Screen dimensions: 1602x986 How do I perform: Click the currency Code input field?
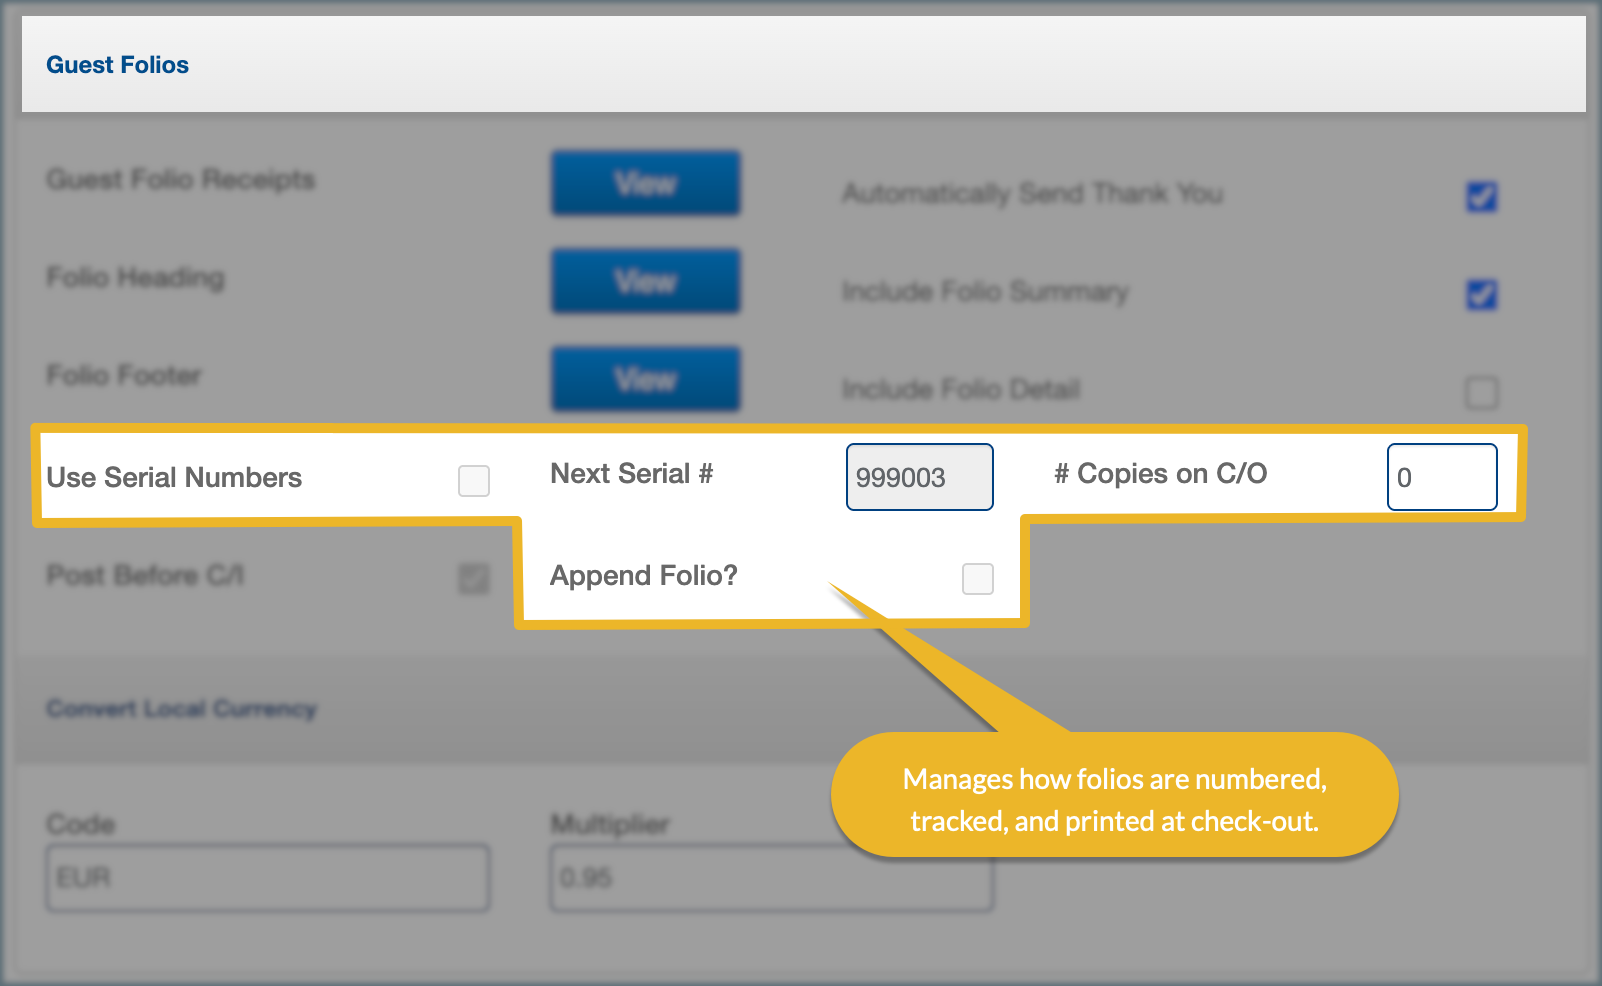pos(268,878)
